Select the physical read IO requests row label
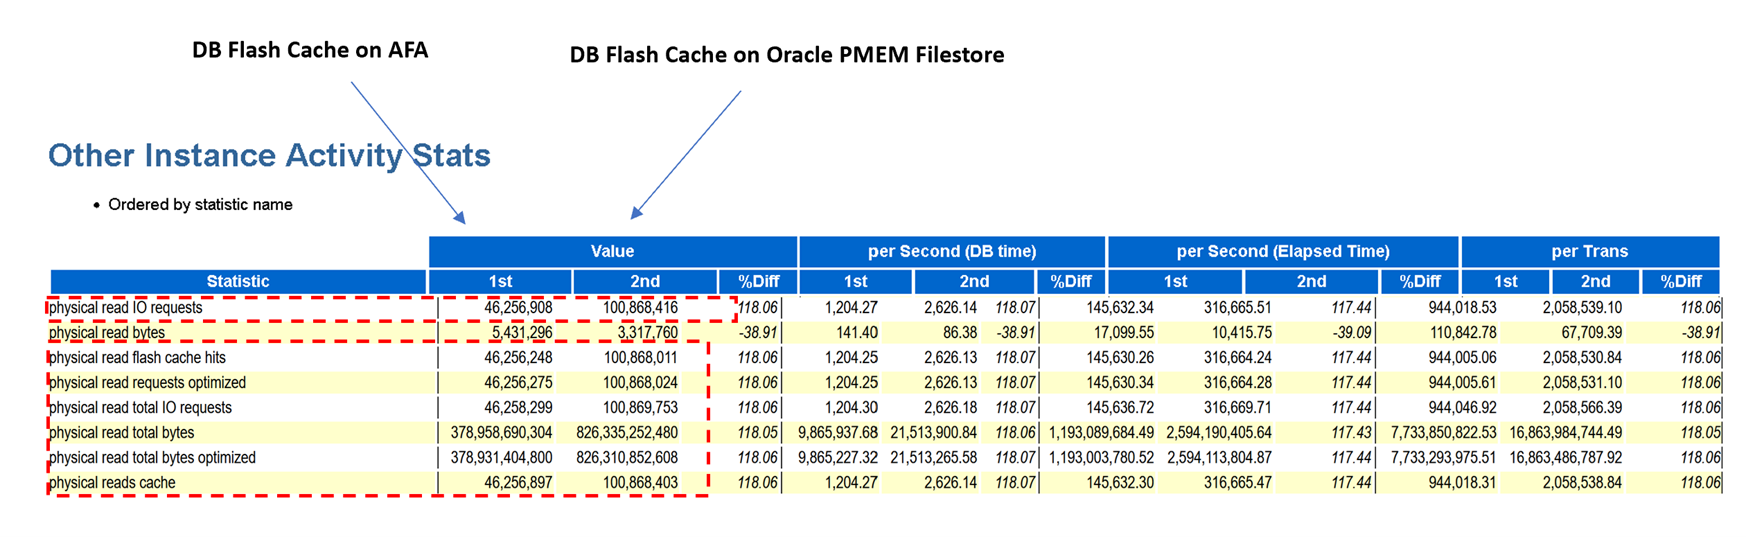 126,308
